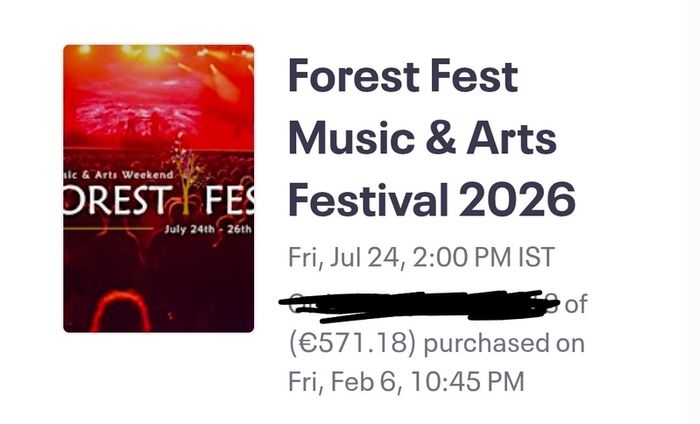700x424 pixels.
Task: Select the Fri, Jul 24, 2:00 PM IST date line
Action: point(421,258)
